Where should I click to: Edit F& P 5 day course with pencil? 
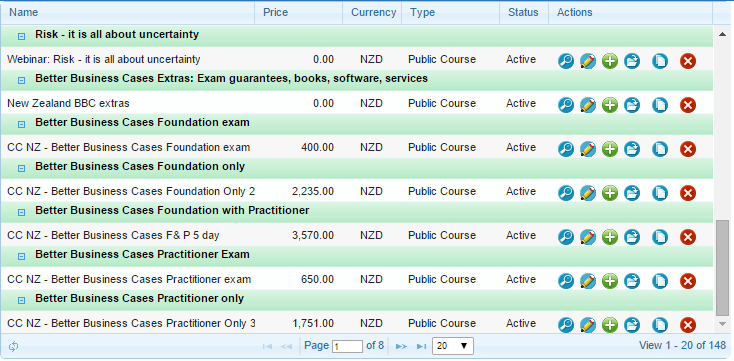[588, 237]
